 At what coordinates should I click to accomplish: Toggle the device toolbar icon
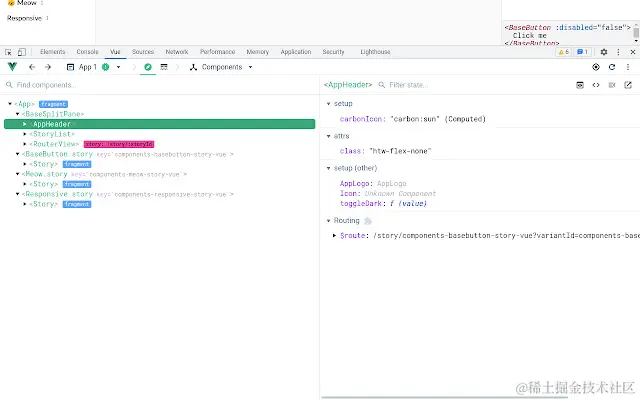[22, 52]
